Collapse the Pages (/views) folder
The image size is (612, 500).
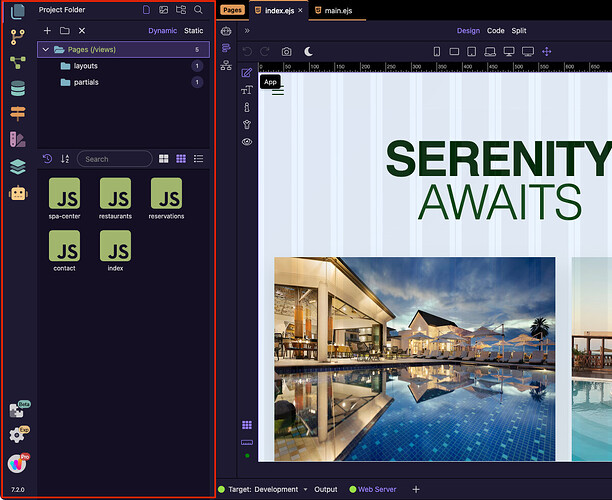[x=46, y=49]
